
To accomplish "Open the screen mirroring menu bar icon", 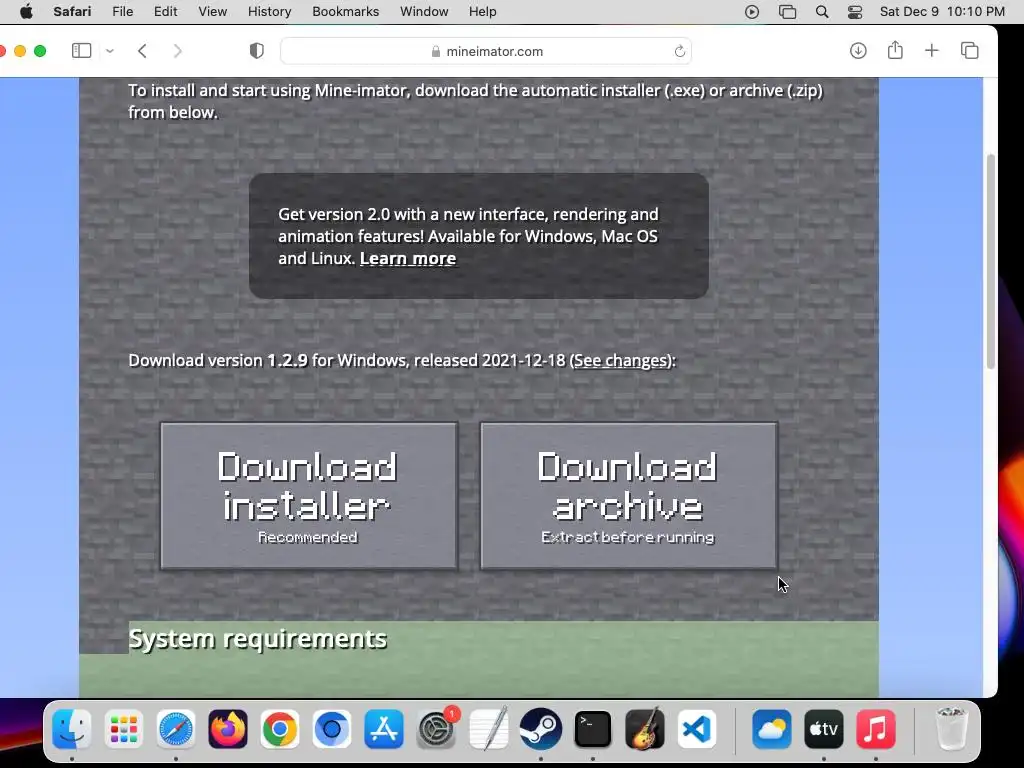I will pyautogui.click(x=788, y=12).
